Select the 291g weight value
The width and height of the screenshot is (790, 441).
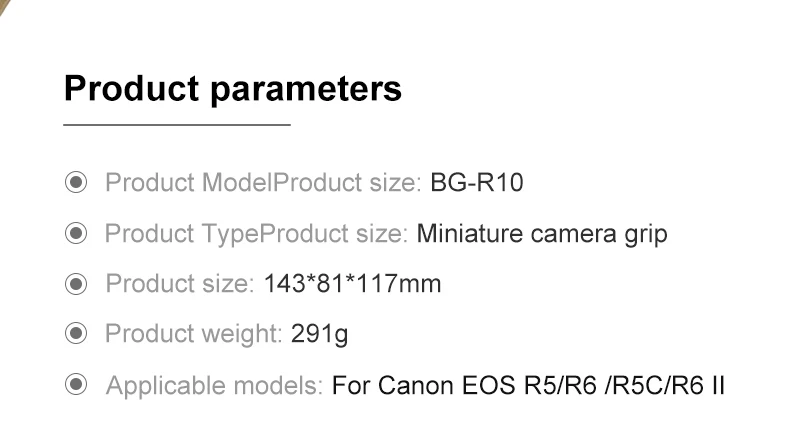319,334
